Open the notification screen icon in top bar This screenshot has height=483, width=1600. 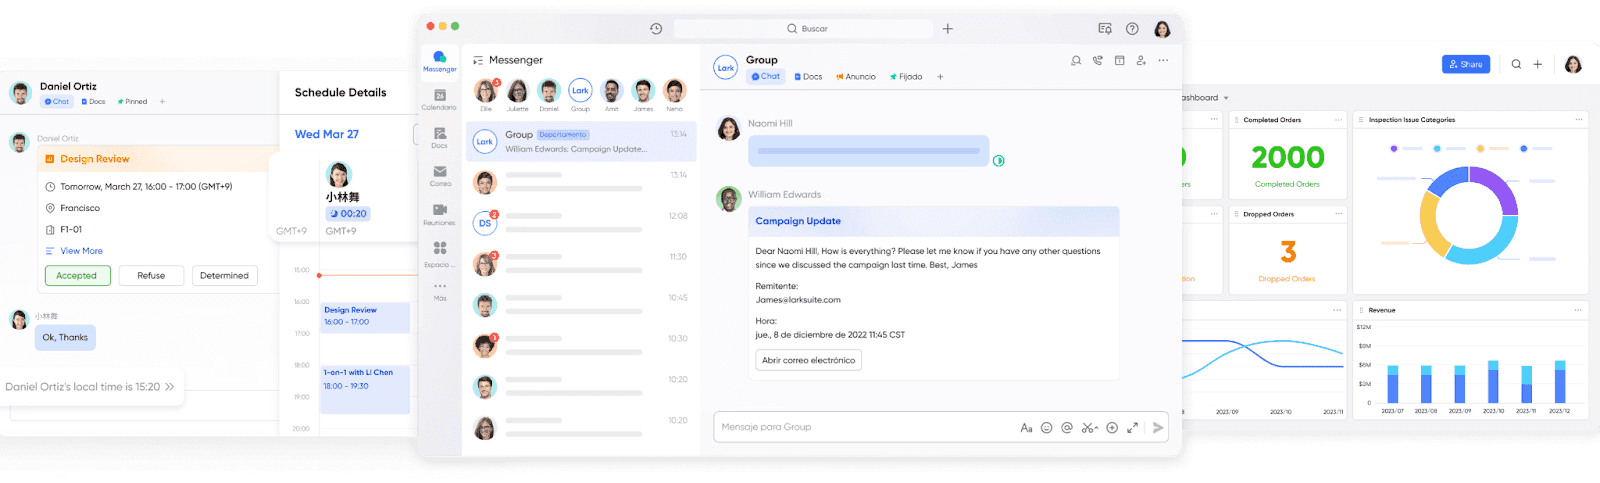tap(1105, 29)
